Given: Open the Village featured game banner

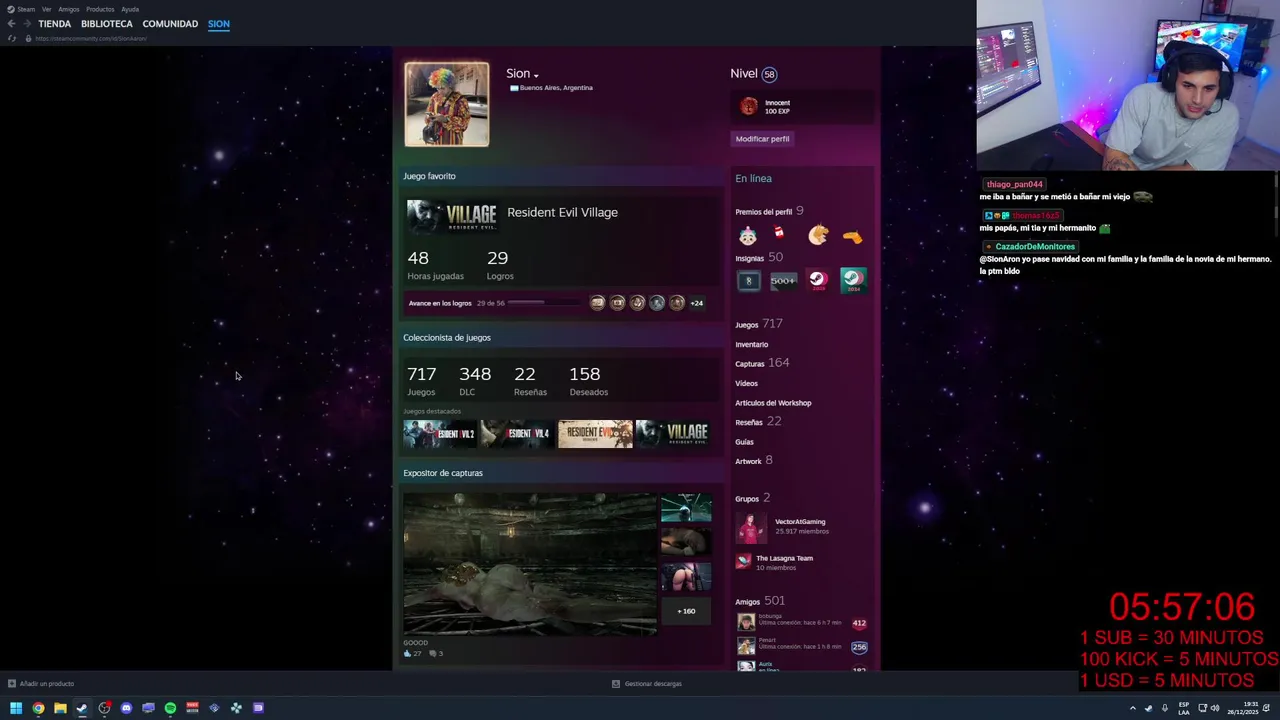Looking at the screenshot, I should [673, 433].
